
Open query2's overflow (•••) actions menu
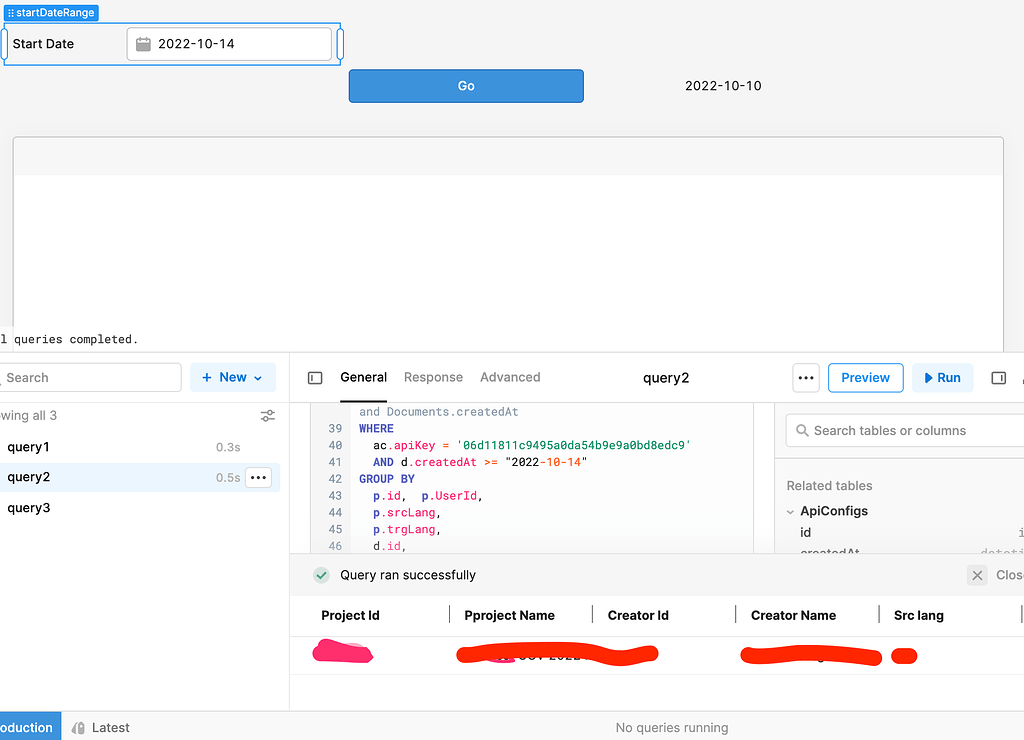pos(258,477)
